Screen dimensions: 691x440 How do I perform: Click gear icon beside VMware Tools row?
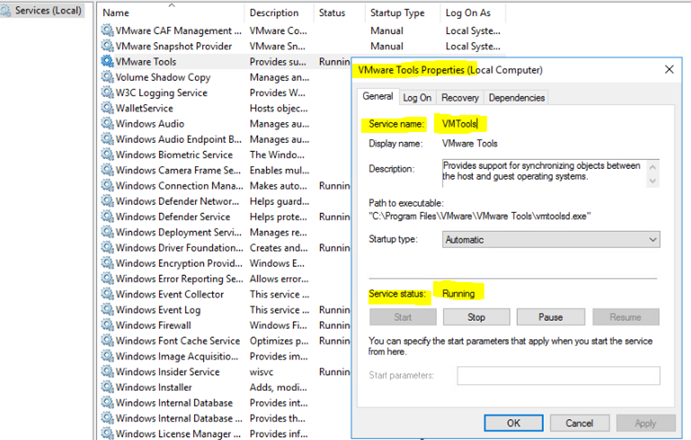107,61
